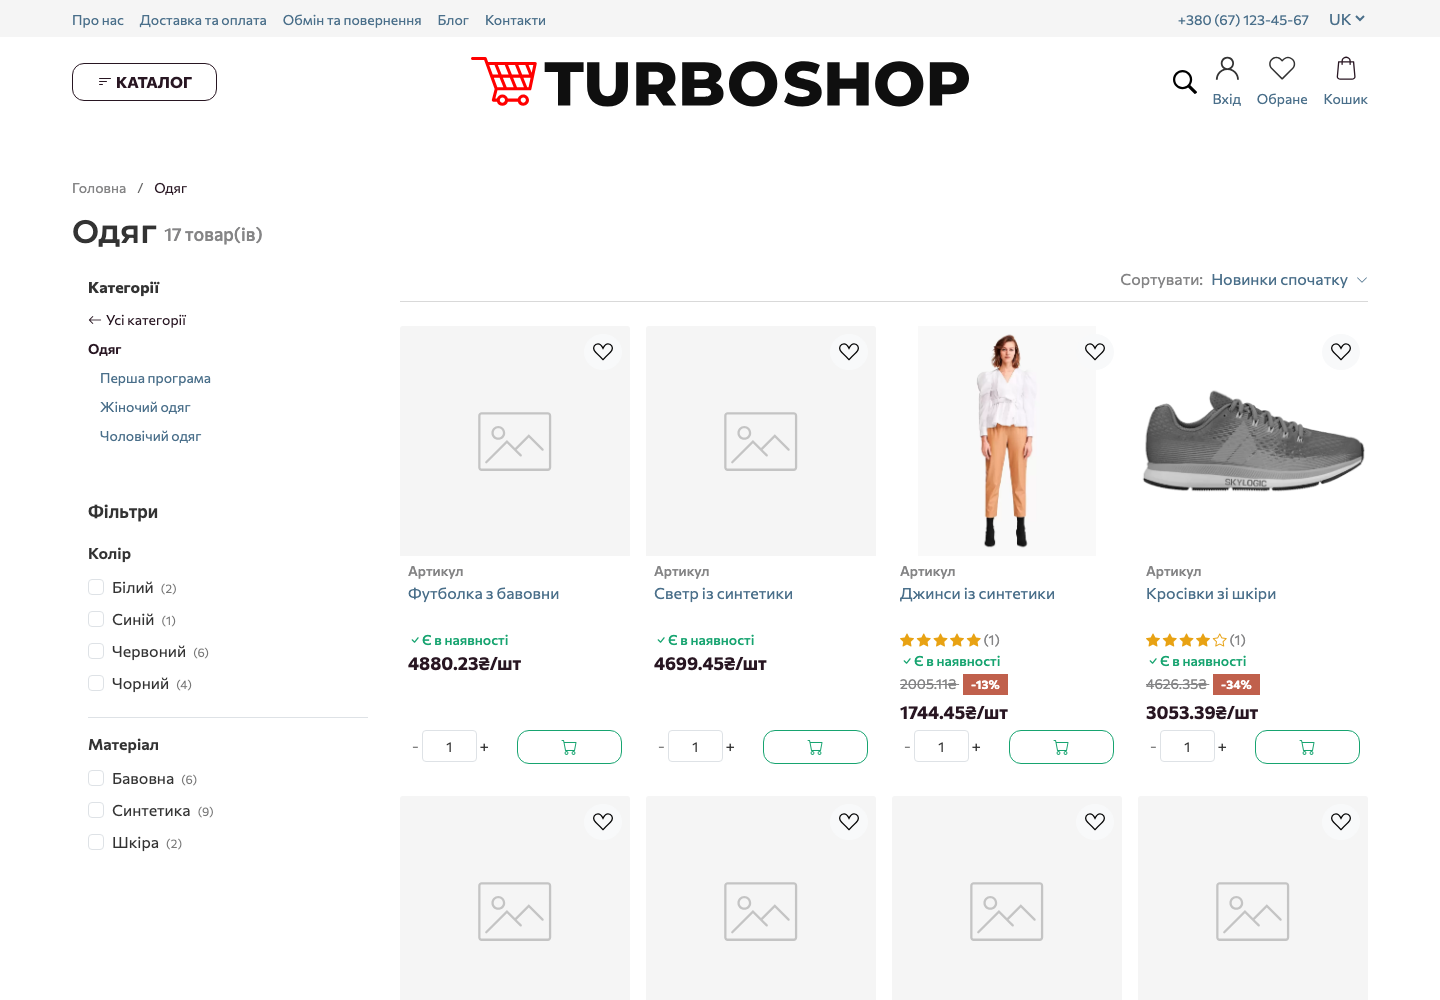Add Джинси із синтетики to favorites
Image resolution: width=1440 pixels, height=1000 pixels.
(1095, 351)
